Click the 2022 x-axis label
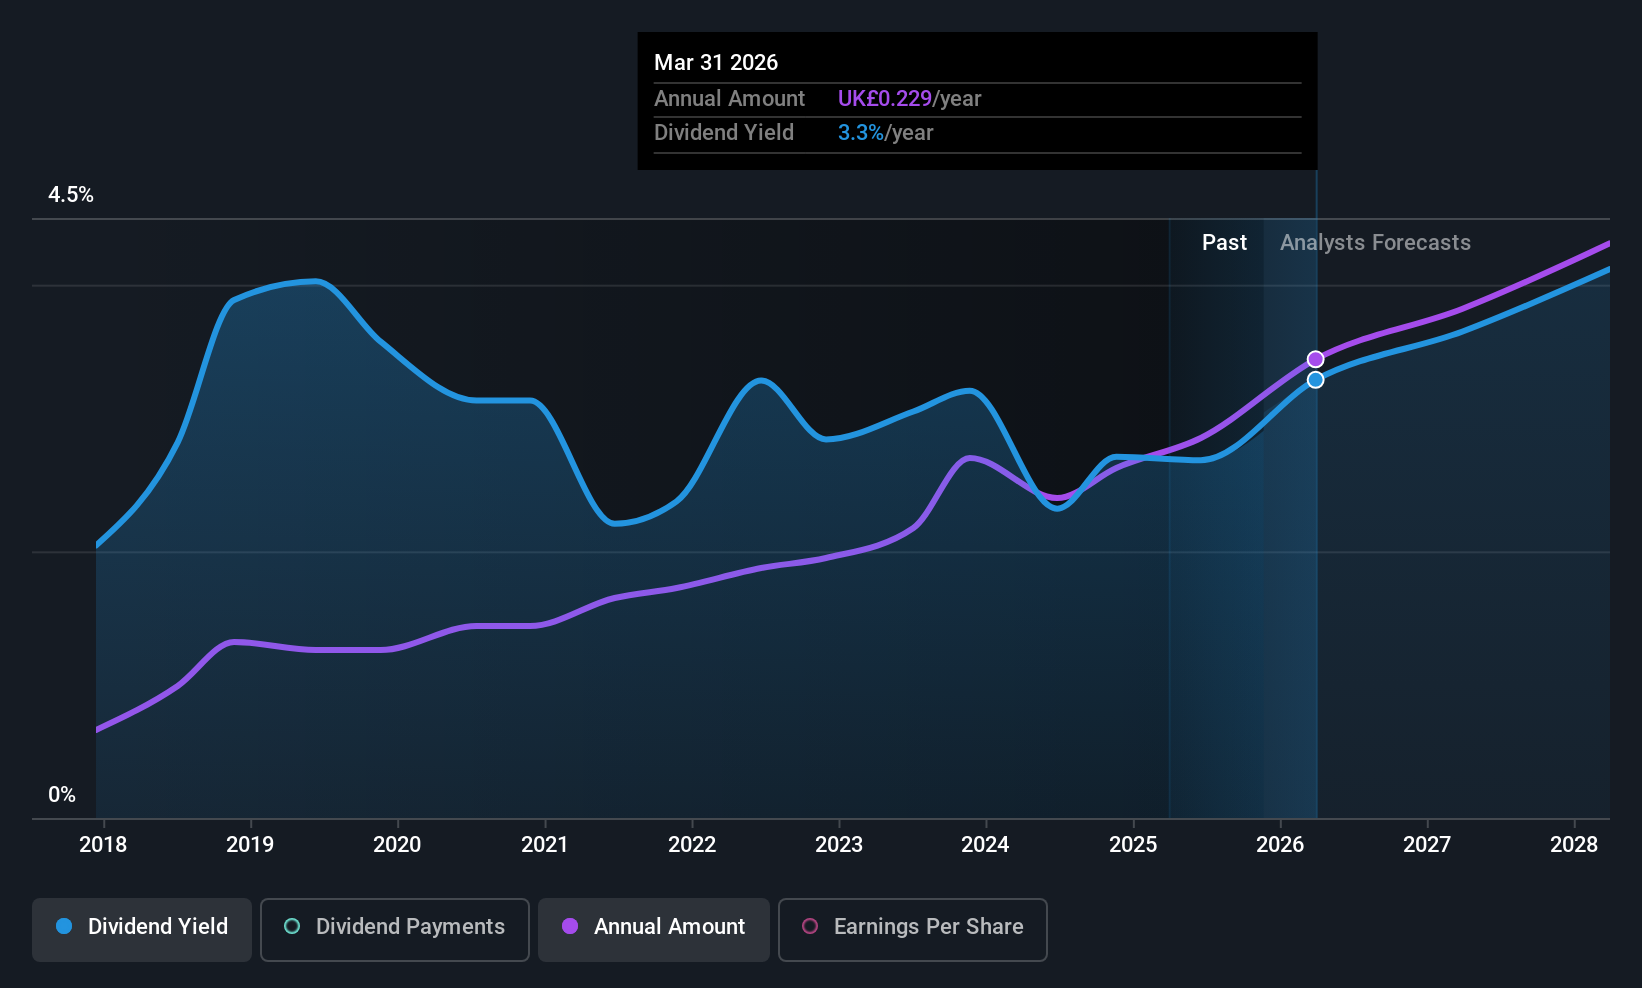1642x988 pixels. pyautogui.click(x=692, y=845)
